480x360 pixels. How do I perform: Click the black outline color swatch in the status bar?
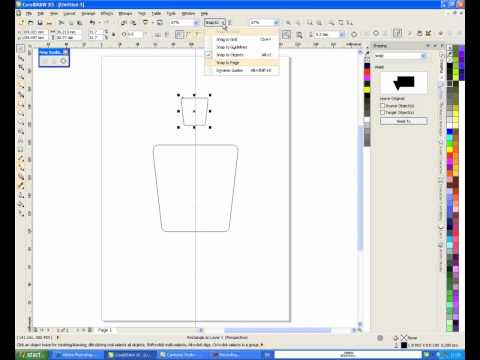404,345
